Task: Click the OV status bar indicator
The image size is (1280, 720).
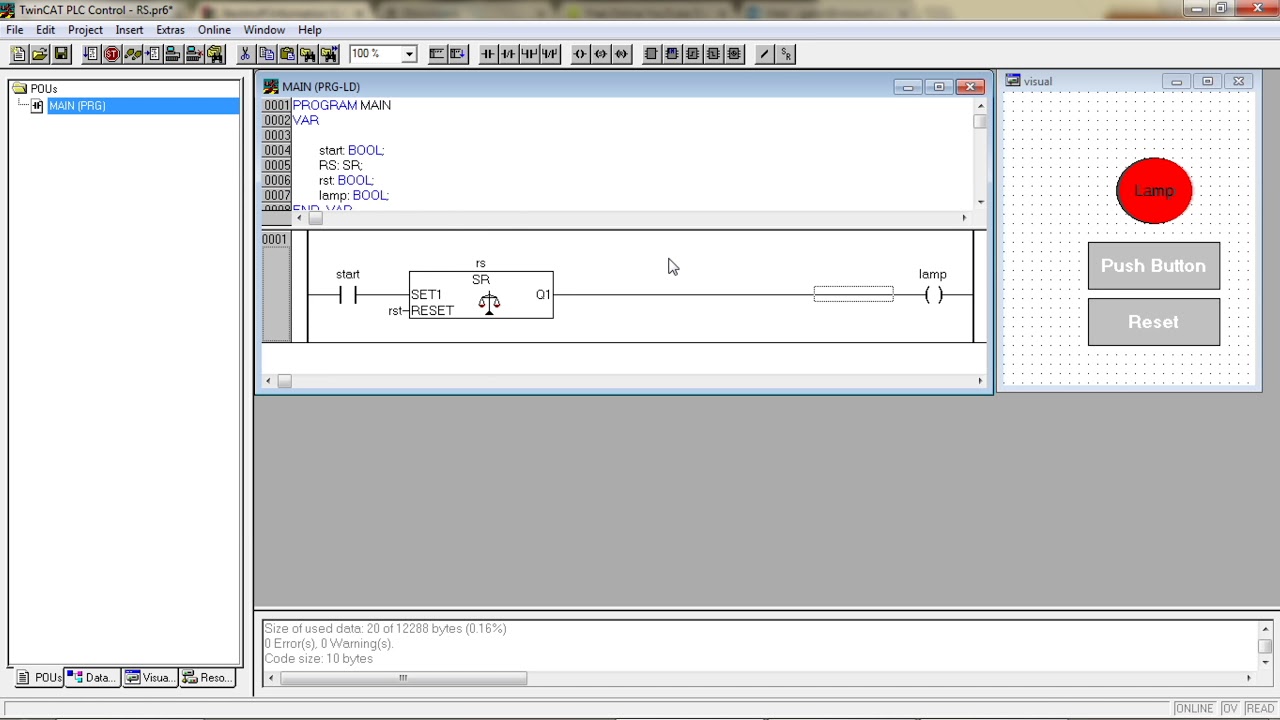Action: 1229,709
